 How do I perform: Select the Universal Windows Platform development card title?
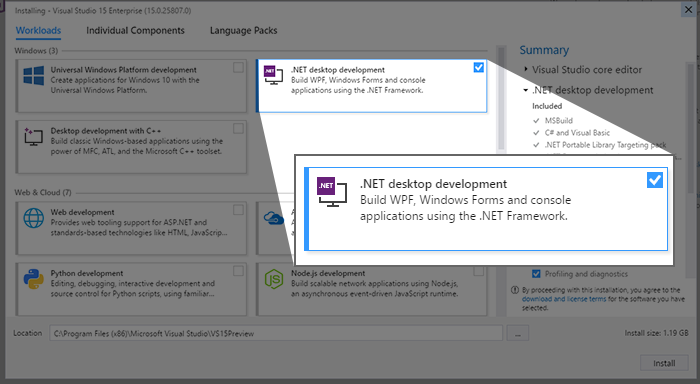(x=124, y=70)
